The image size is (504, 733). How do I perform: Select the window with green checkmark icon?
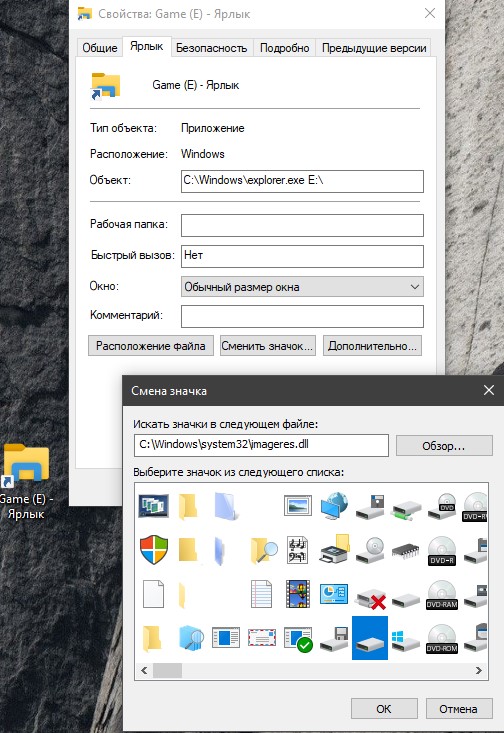pyautogui.click(x=299, y=639)
